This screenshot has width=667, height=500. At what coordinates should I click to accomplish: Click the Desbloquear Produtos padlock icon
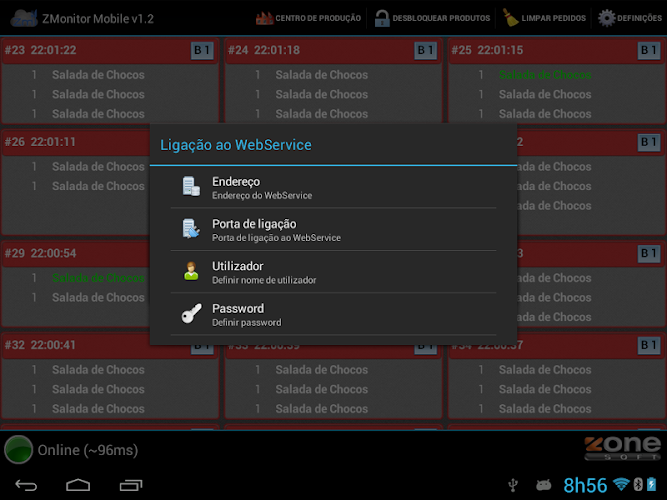[x=382, y=18]
